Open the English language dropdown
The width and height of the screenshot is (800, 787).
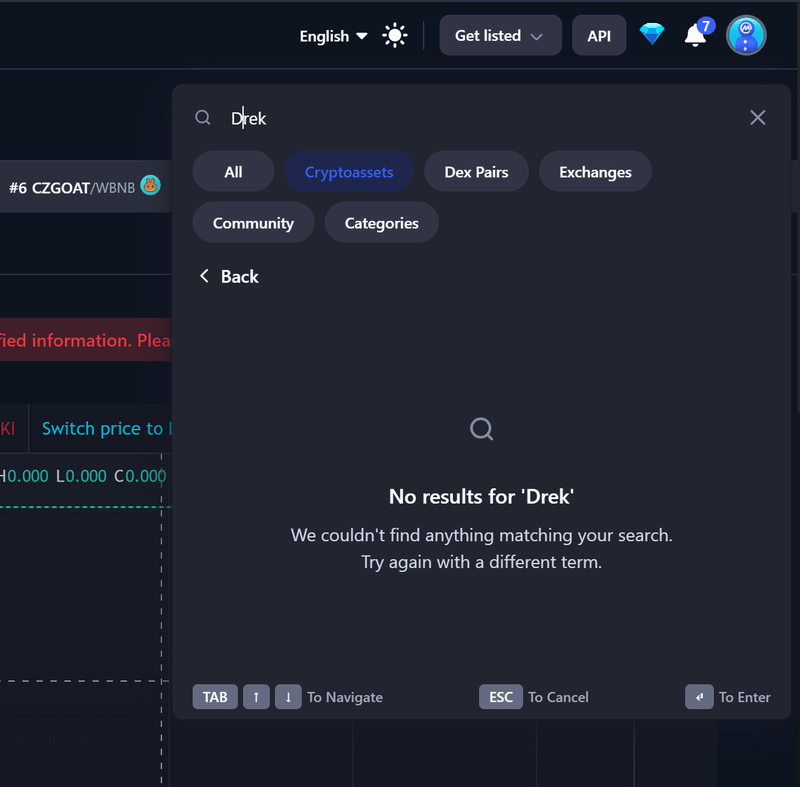(x=333, y=36)
